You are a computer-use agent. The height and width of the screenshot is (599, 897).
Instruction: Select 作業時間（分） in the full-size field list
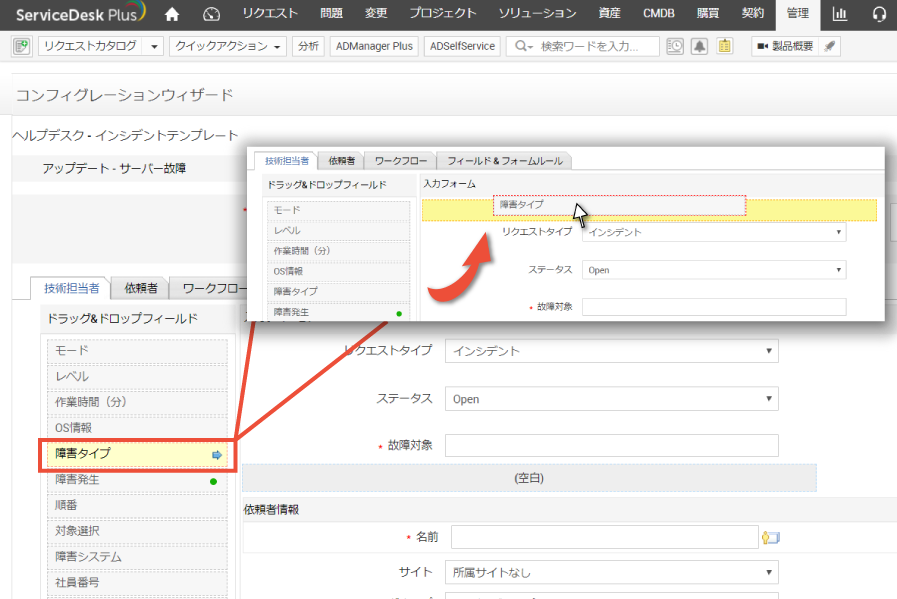click(x=137, y=402)
